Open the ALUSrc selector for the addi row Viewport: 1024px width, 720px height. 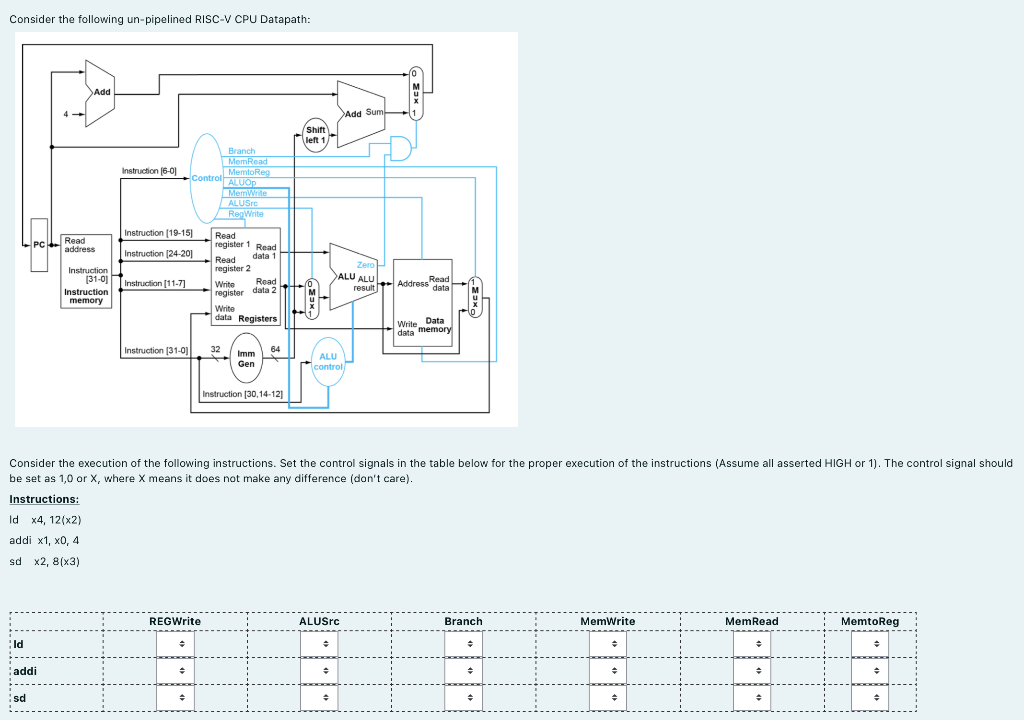coord(319,670)
